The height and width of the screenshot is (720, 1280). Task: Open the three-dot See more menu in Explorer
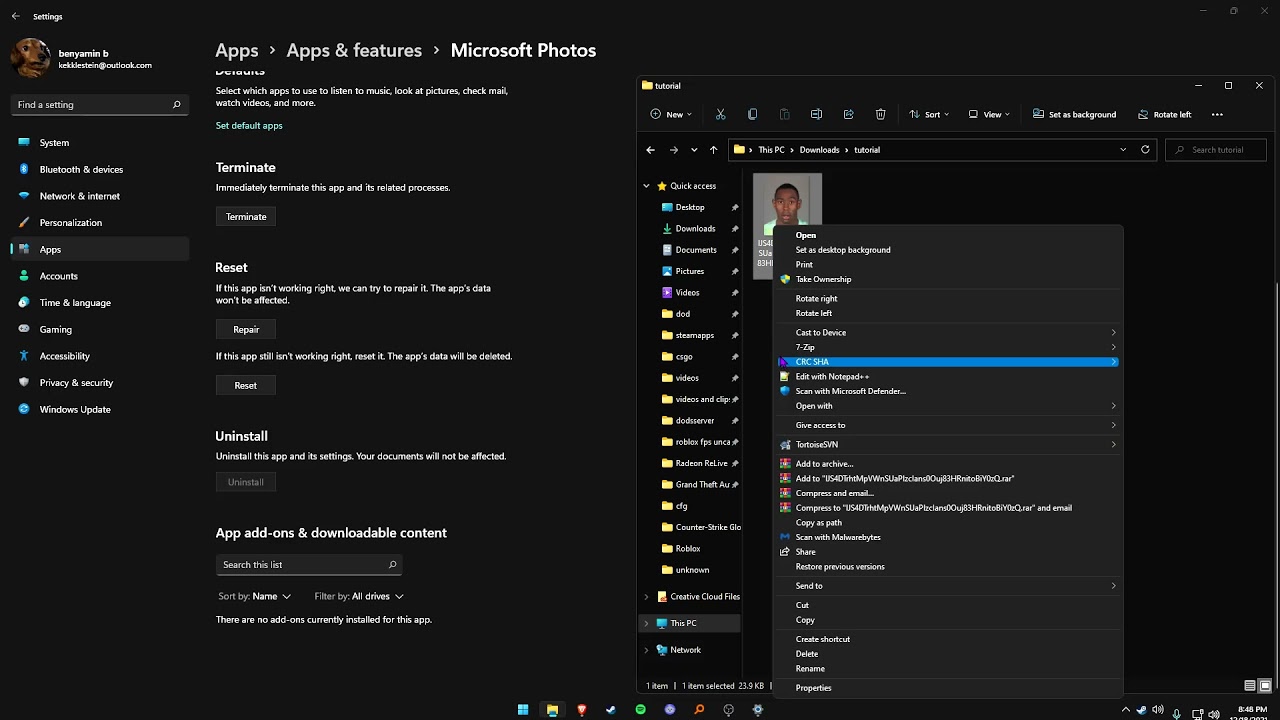click(1217, 114)
